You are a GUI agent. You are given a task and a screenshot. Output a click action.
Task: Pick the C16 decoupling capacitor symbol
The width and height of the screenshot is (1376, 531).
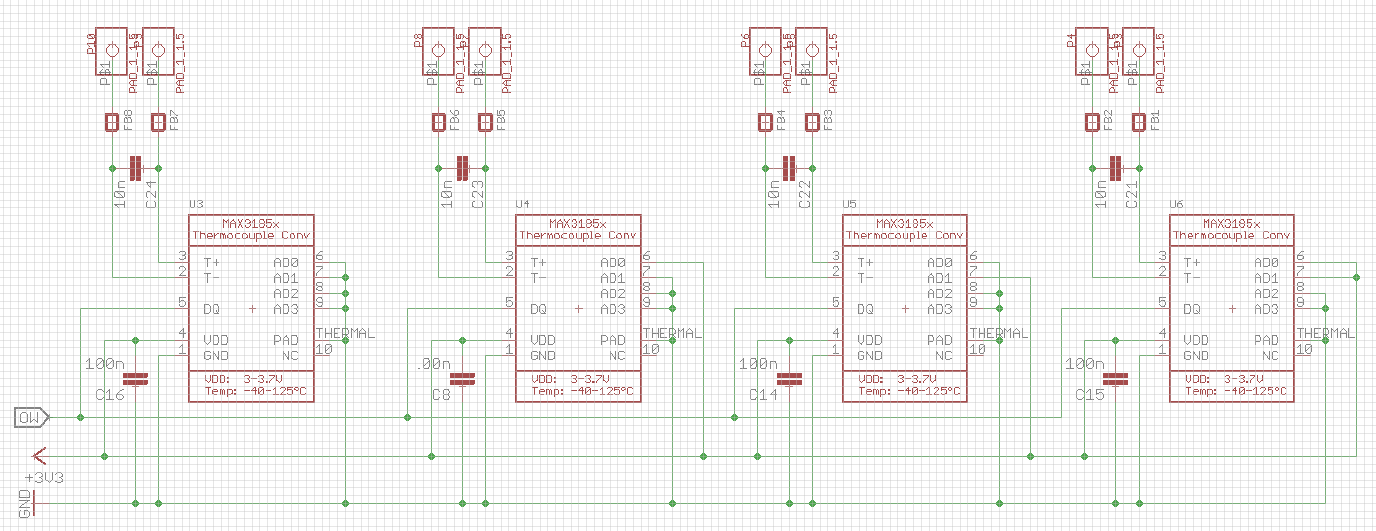pos(135,379)
